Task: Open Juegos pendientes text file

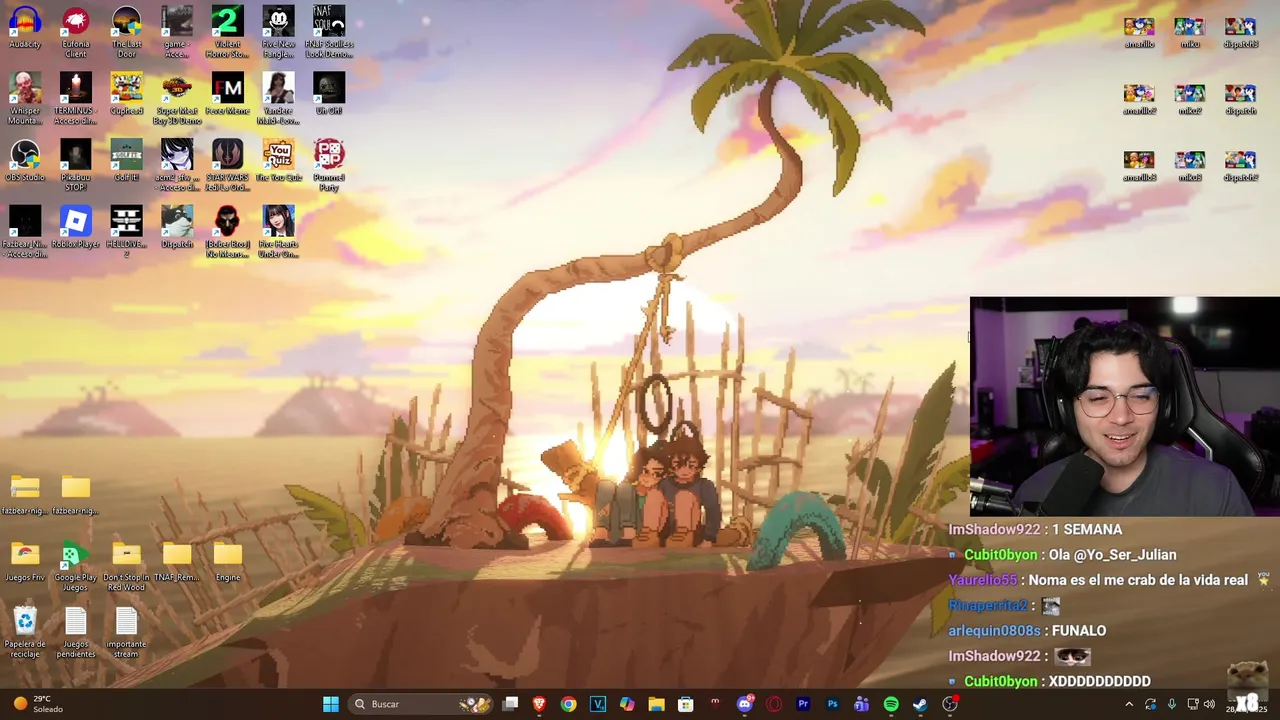Action: pos(75,633)
